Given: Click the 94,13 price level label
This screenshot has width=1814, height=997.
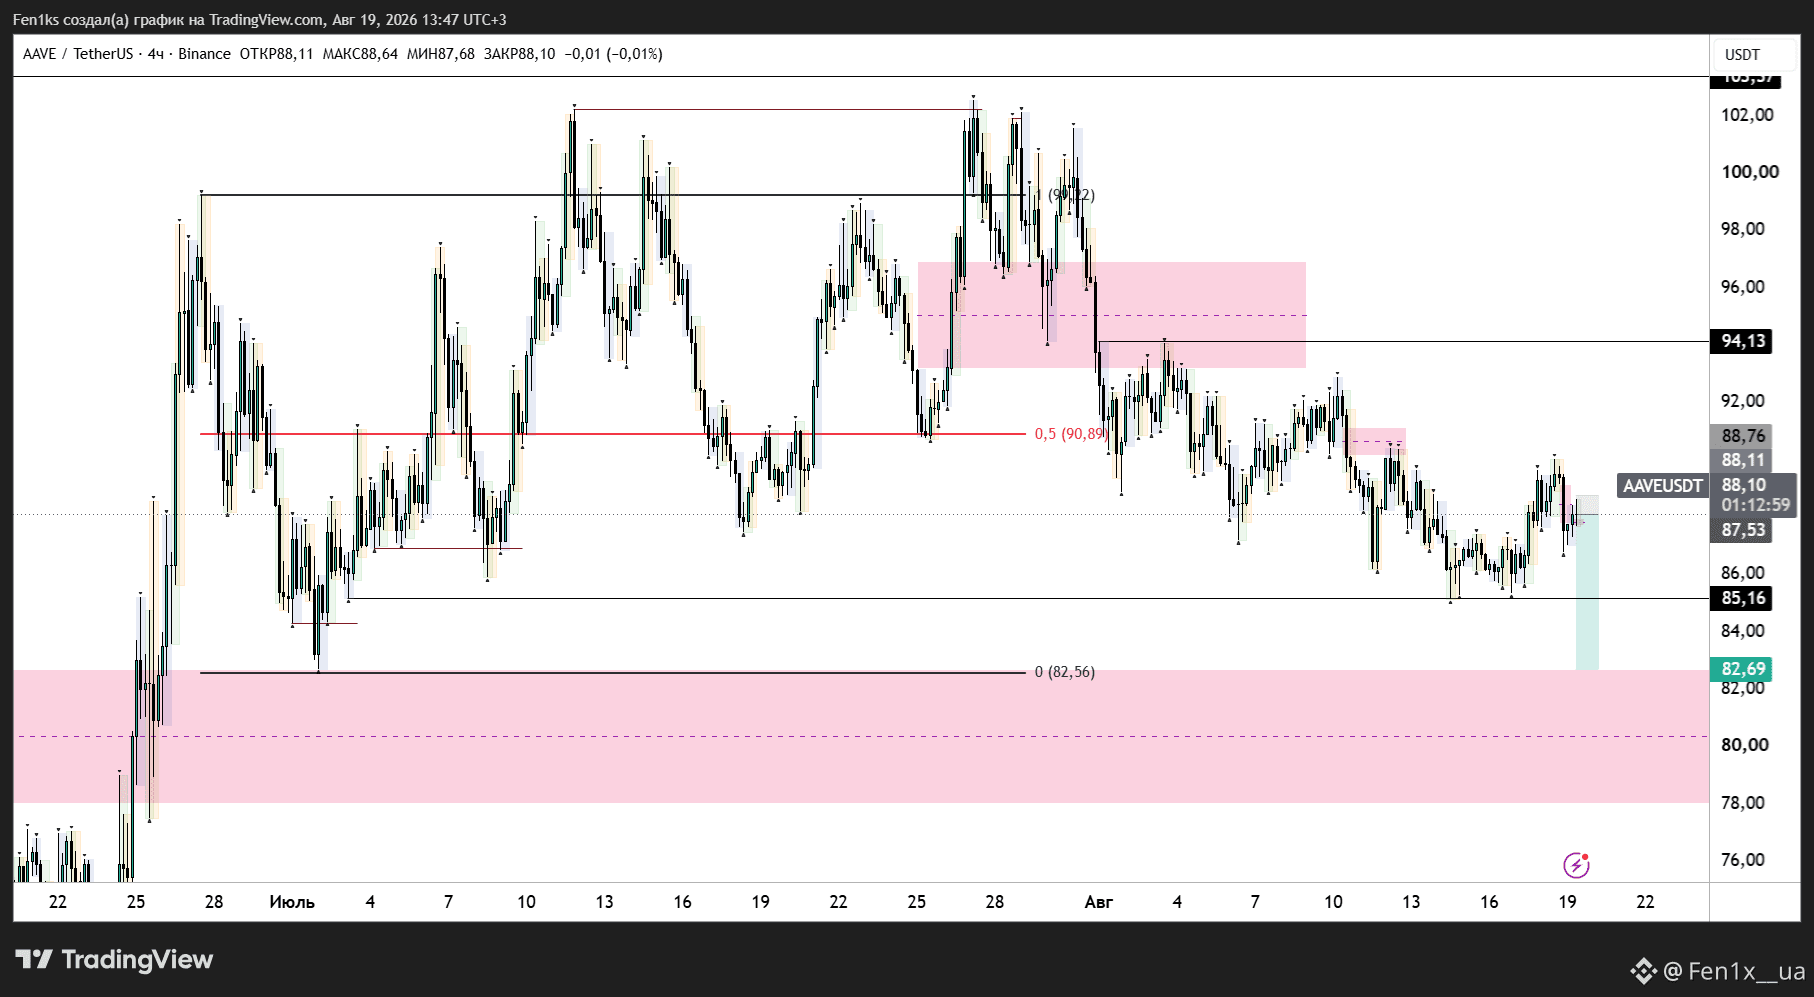Looking at the screenshot, I should (x=1743, y=341).
